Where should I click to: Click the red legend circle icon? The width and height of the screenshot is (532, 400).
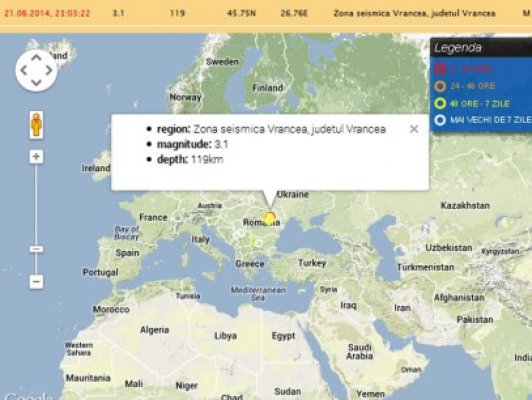point(440,69)
